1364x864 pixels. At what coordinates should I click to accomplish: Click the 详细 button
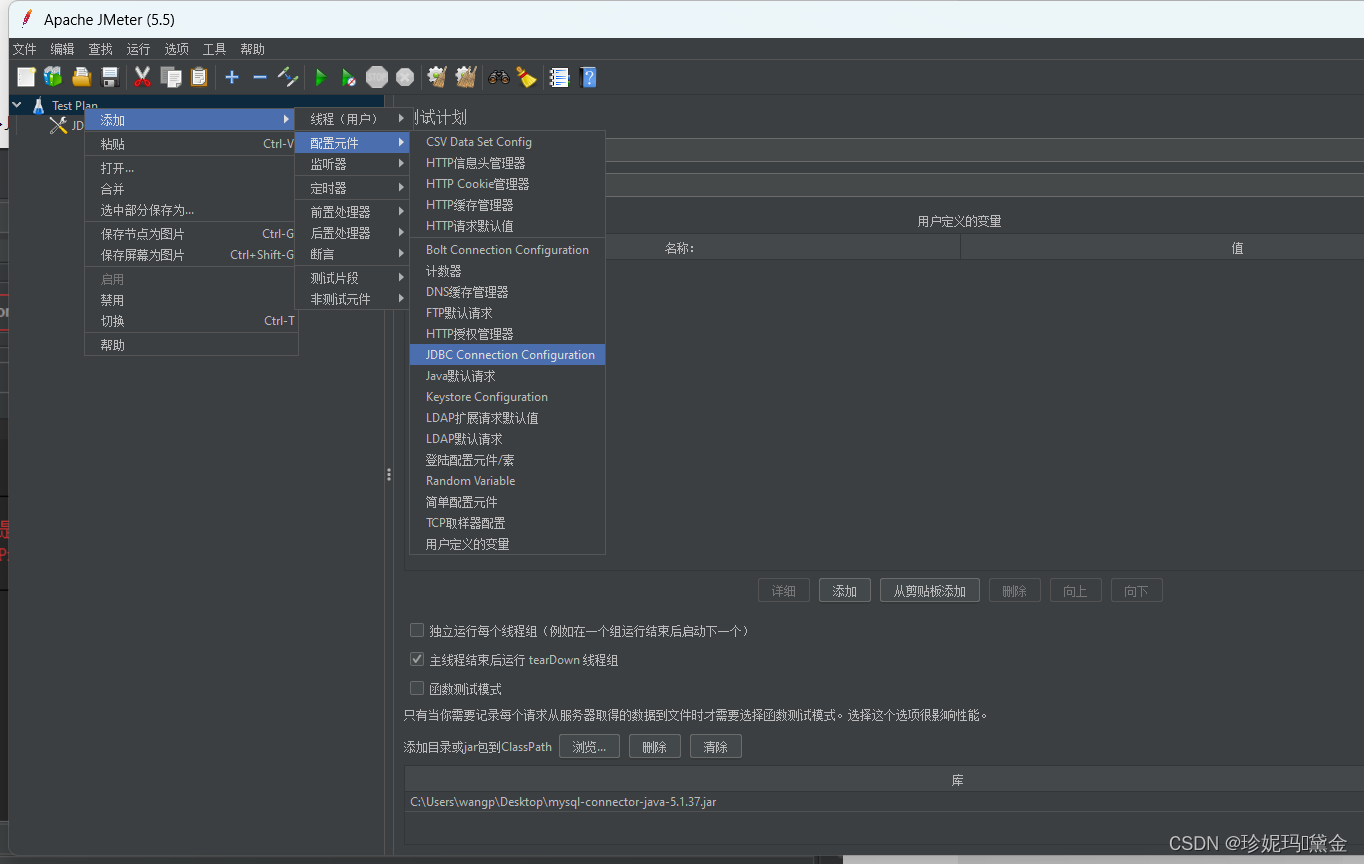coord(784,591)
